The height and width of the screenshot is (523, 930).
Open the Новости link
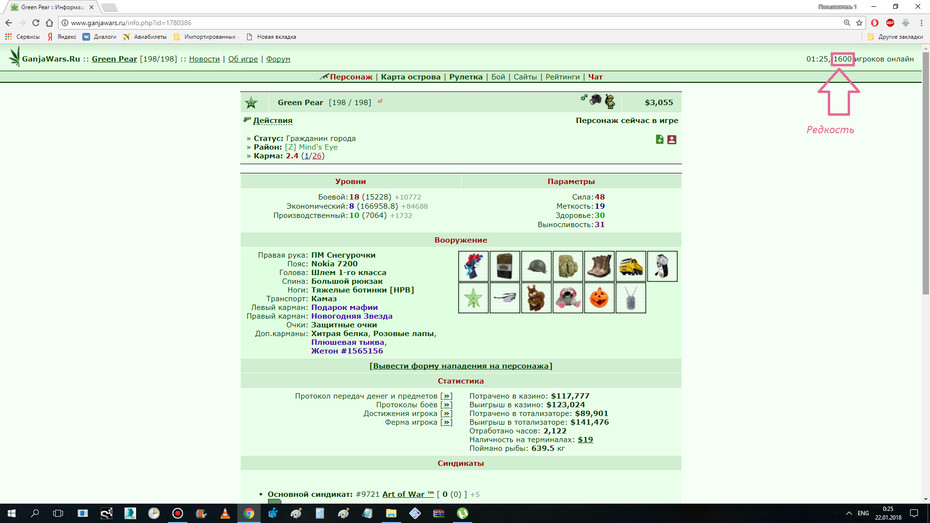pyautogui.click(x=204, y=59)
